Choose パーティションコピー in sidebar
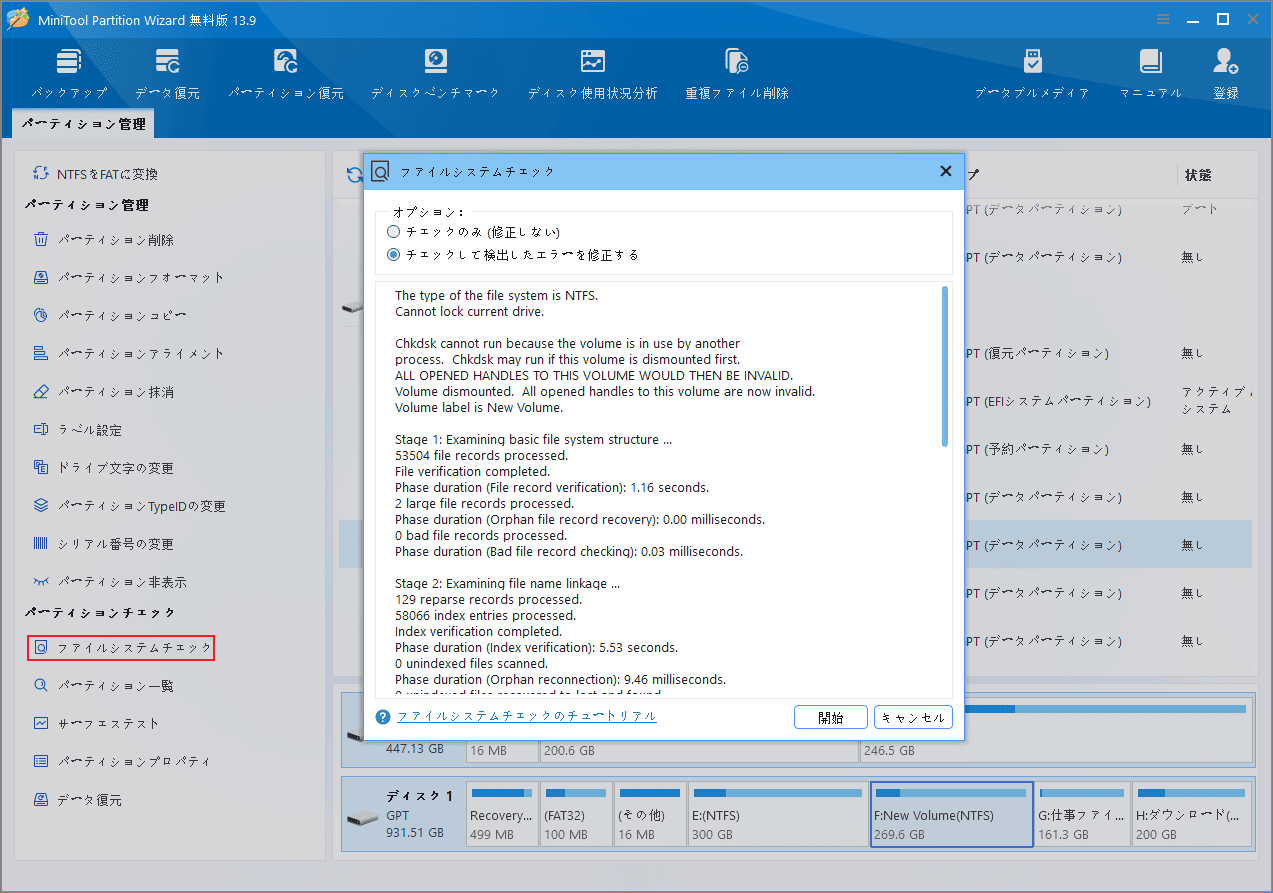The height and width of the screenshot is (893, 1273). tap(110, 316)
